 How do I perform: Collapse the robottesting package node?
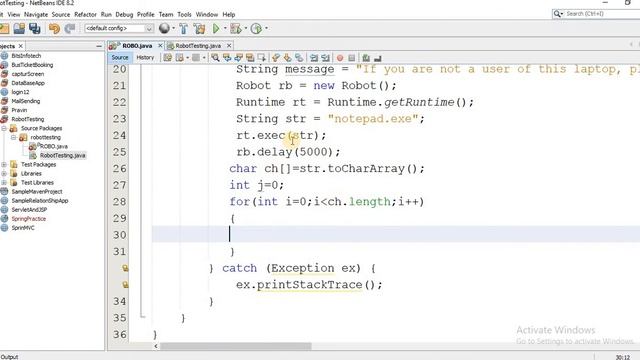pyautogui.click(x=13, y=137)
